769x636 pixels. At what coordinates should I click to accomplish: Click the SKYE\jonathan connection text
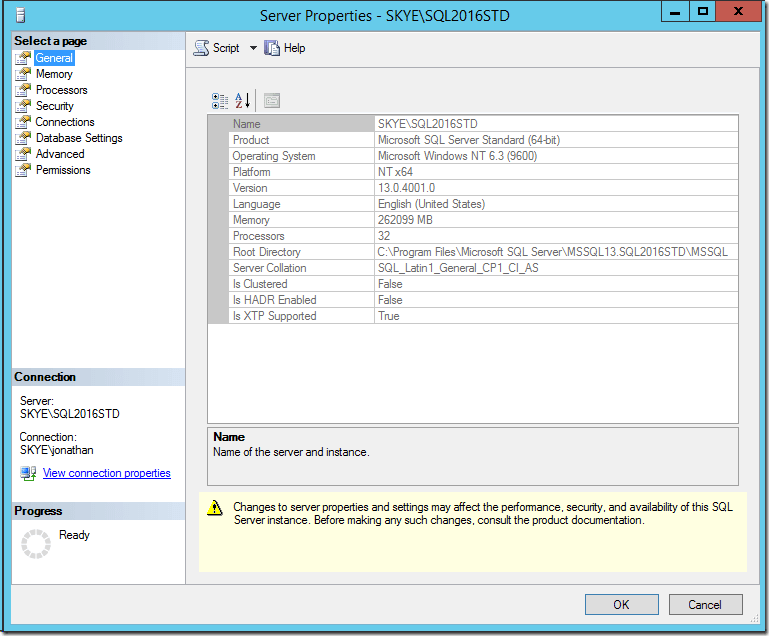(x=56, y=450)
